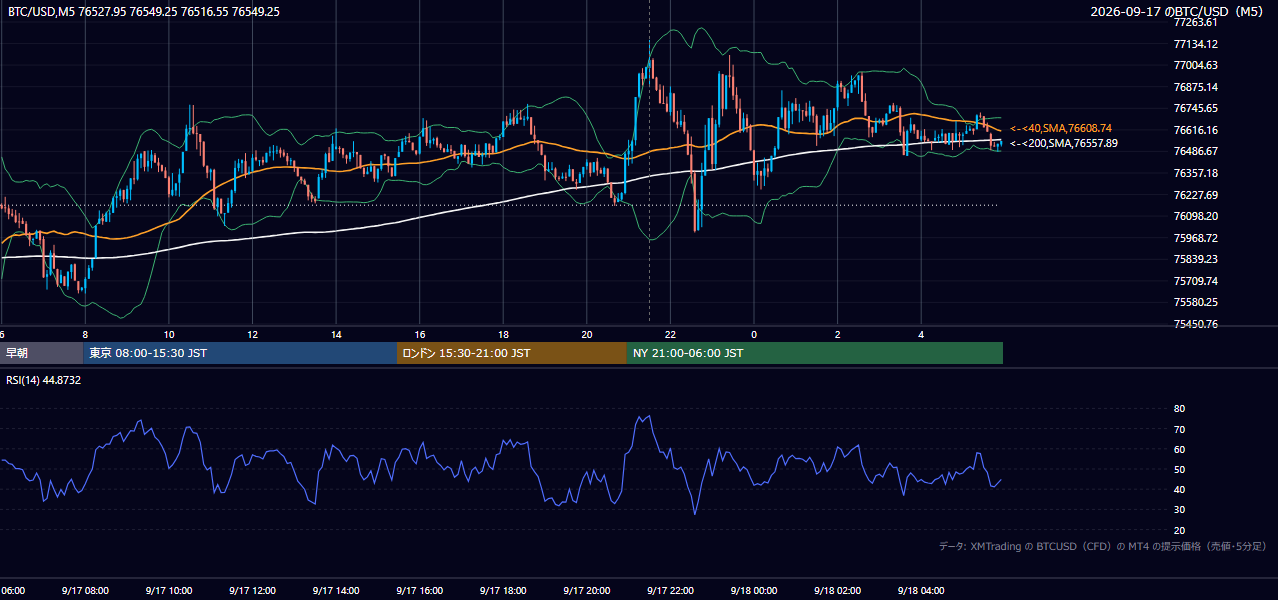Click RSI scale level 70

pos(1179,429)
